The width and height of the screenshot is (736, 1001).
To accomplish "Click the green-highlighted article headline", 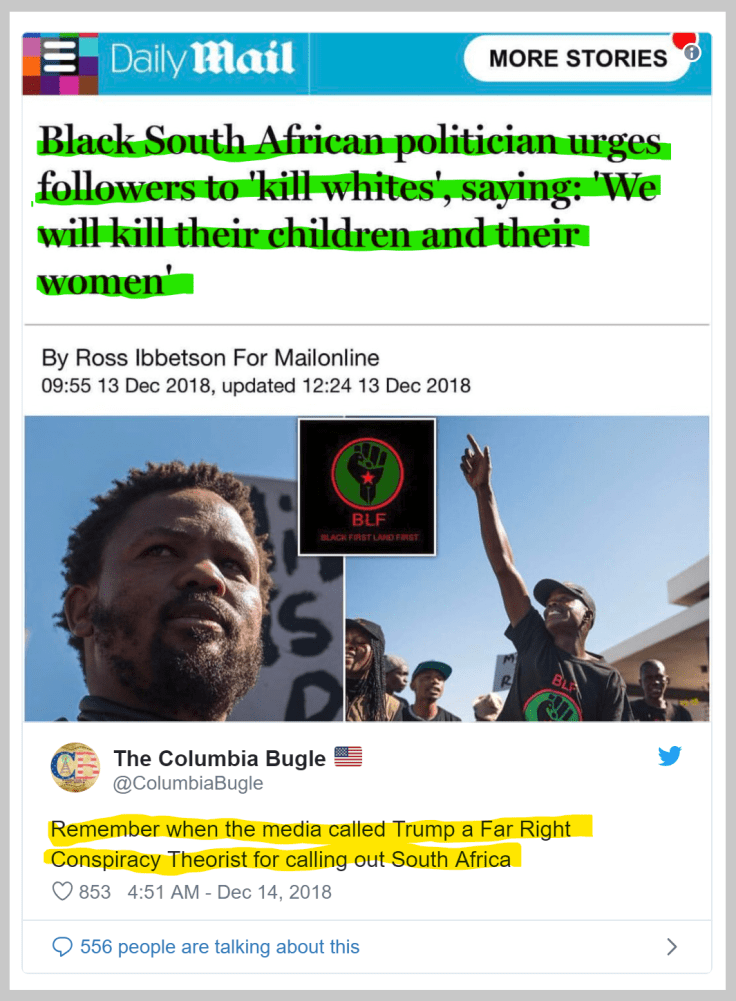I will [x=350, y=210].
